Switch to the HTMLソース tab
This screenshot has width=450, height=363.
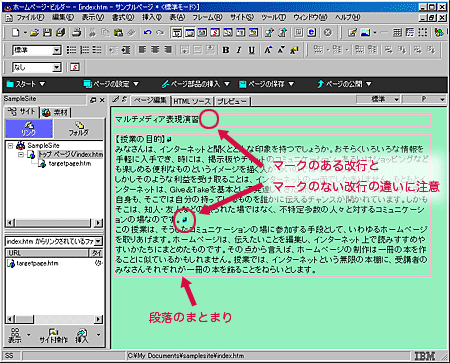[192, 101]
